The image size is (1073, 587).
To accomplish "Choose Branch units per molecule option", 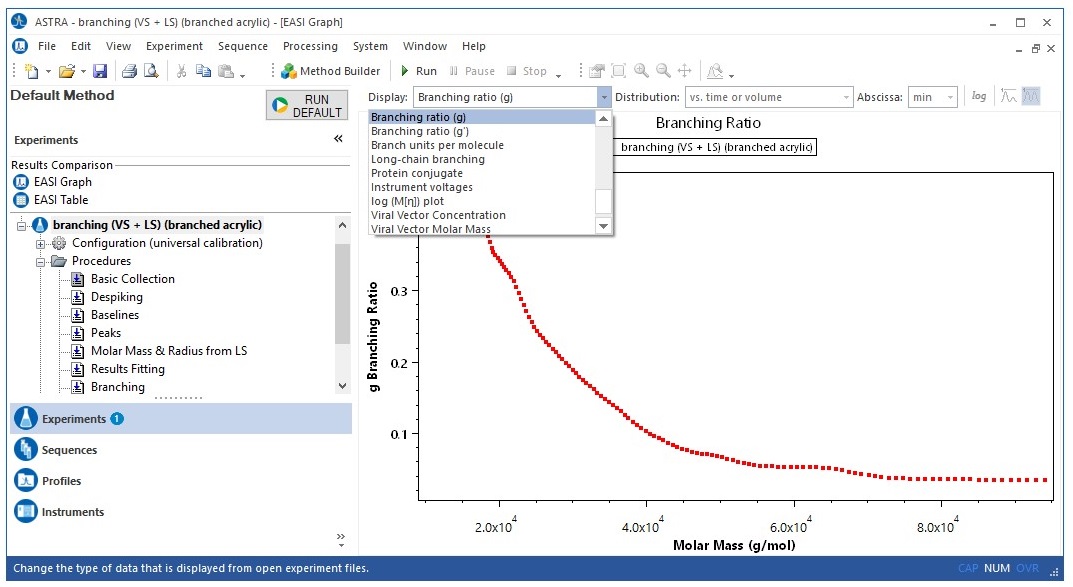I will [x=482, y=145].
